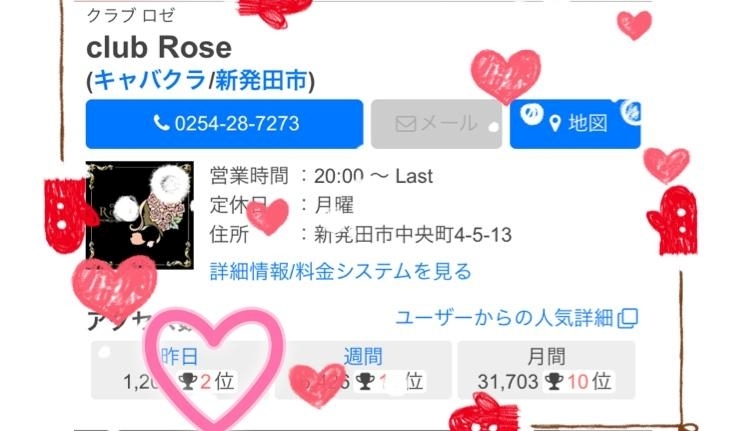The width and height of the screenshot is (750, 431).
Task: Click the trophy icon in 昨日 box
Action: (188, 382)
